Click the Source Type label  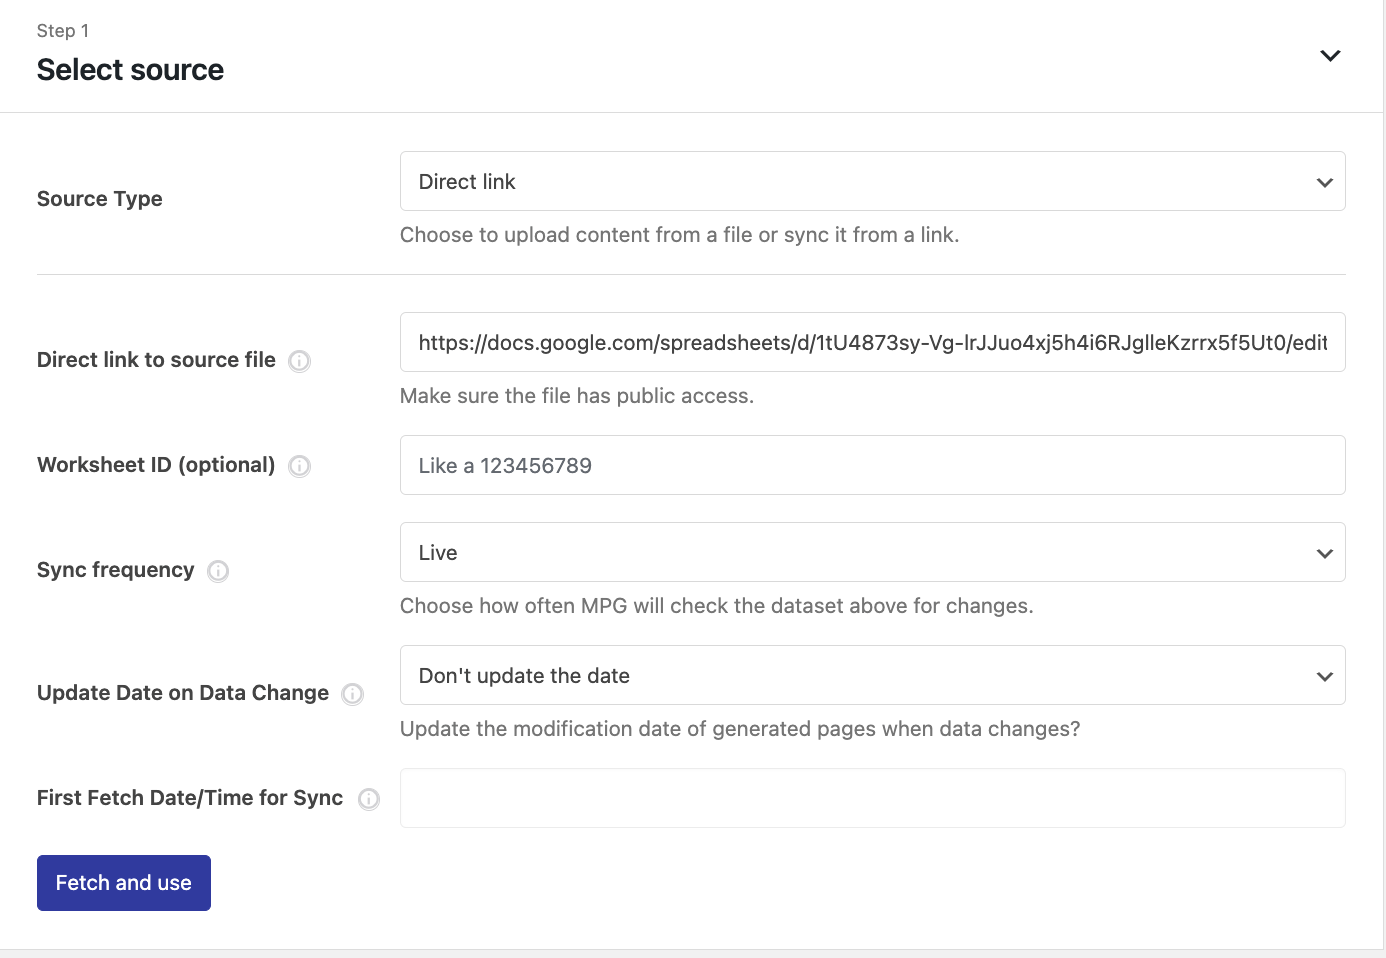99,199
